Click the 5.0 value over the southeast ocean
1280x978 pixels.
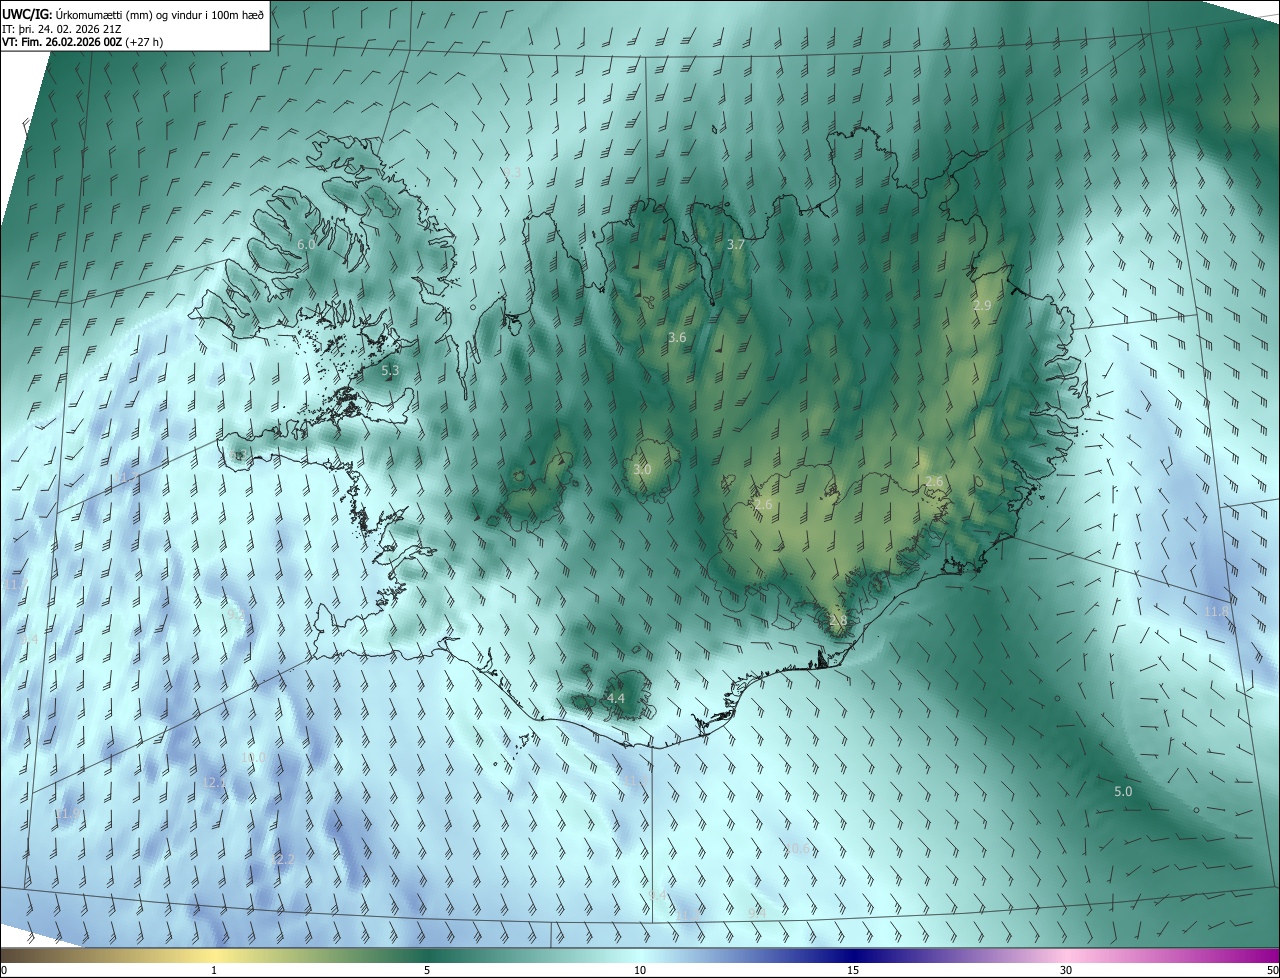click(1123, 791)
